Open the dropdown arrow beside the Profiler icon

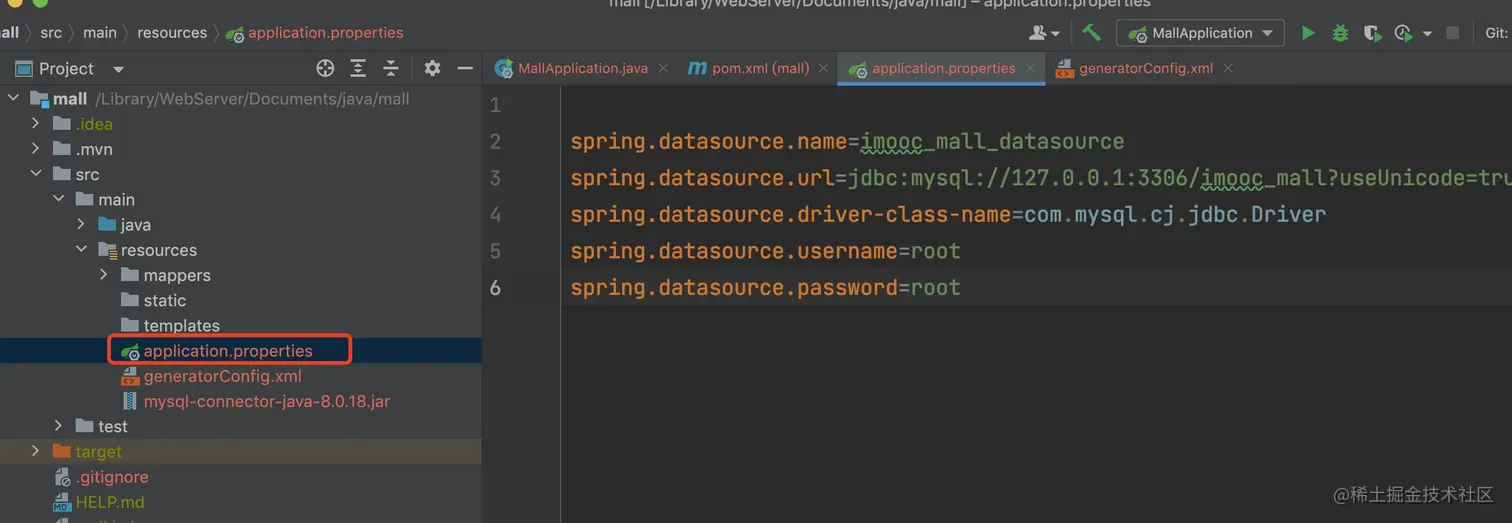coord(1427,34)
